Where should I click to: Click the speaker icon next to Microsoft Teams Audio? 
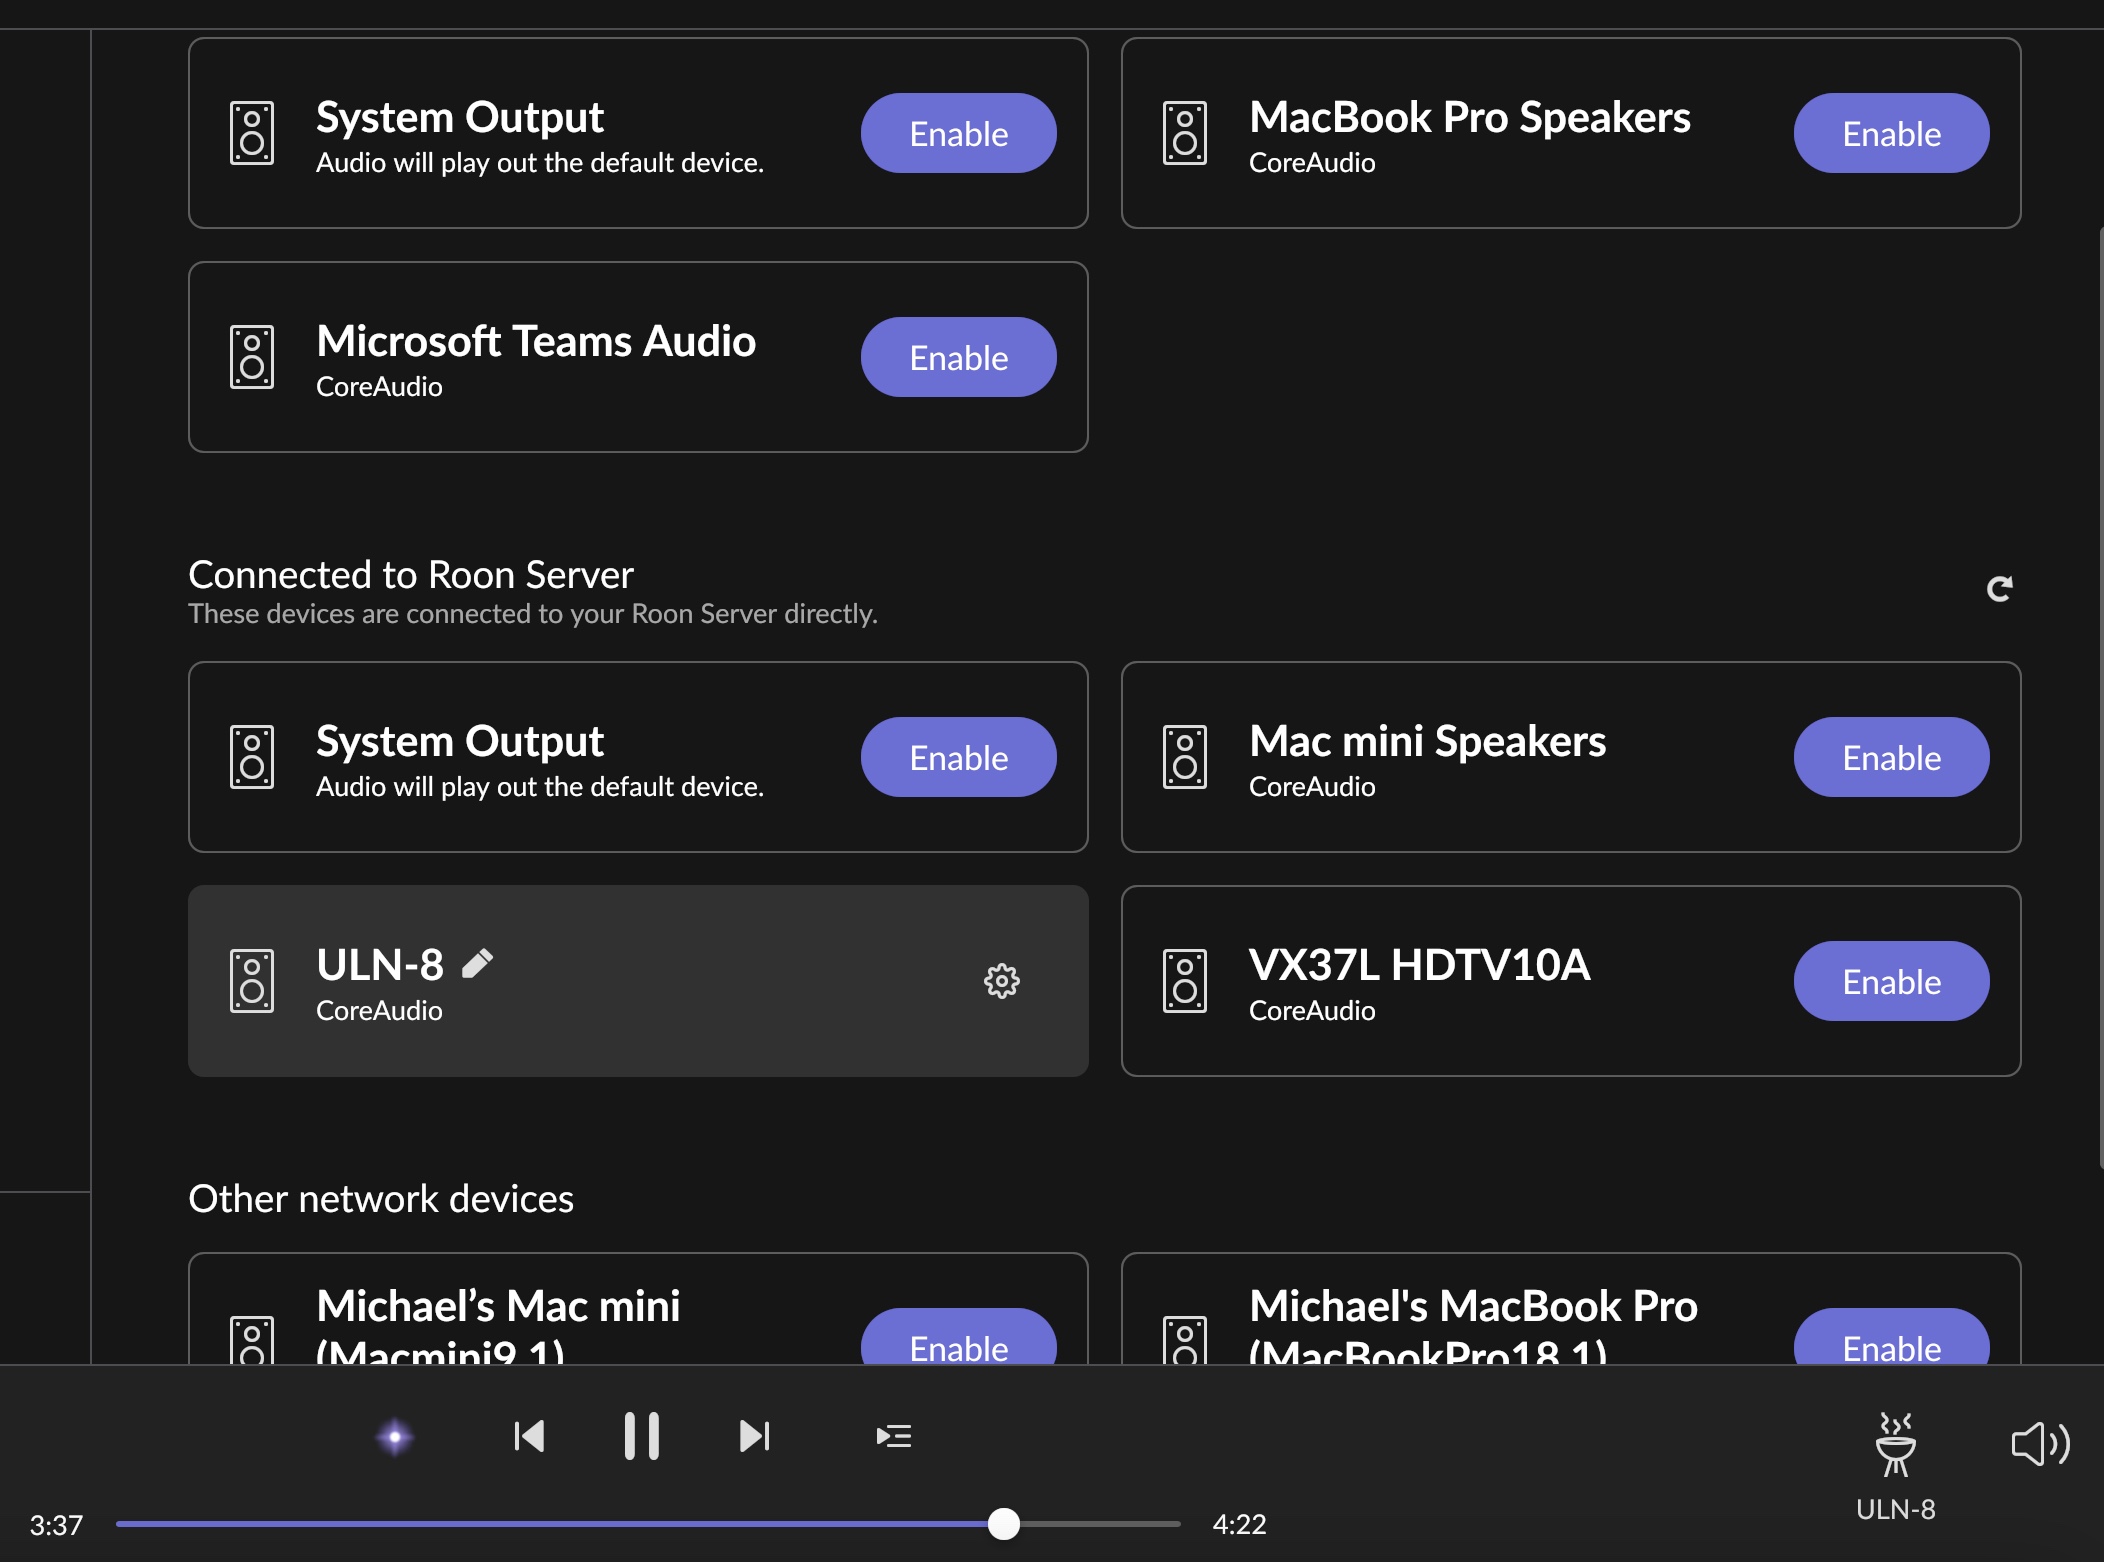pos(252,356)
